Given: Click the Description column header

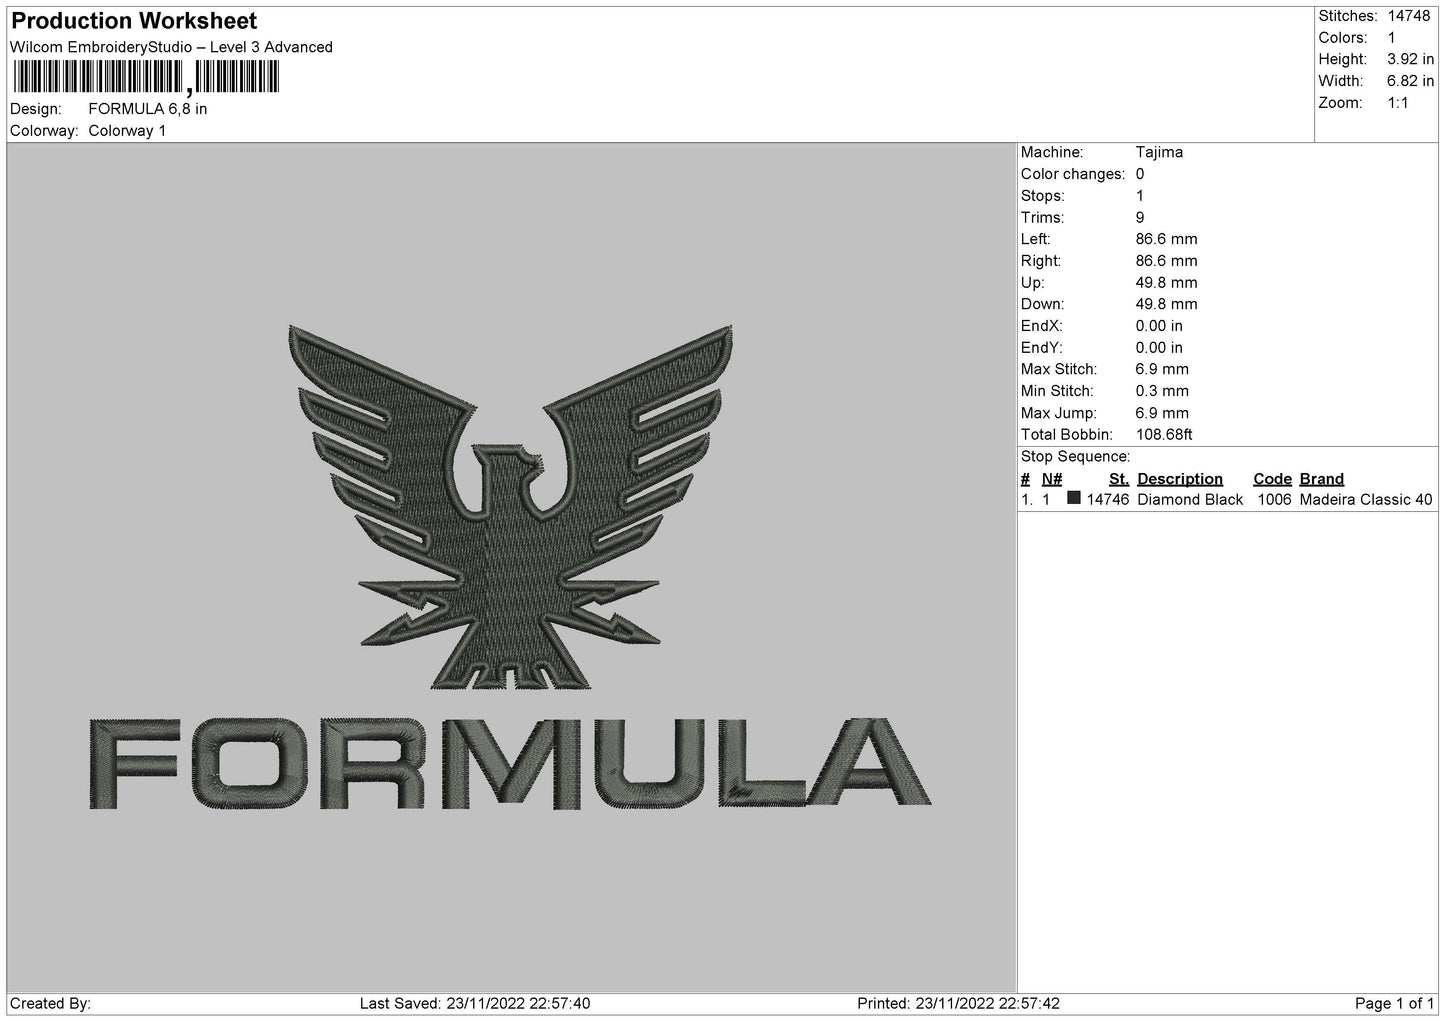Looking at the screenshot, I should click(1180, 479).
